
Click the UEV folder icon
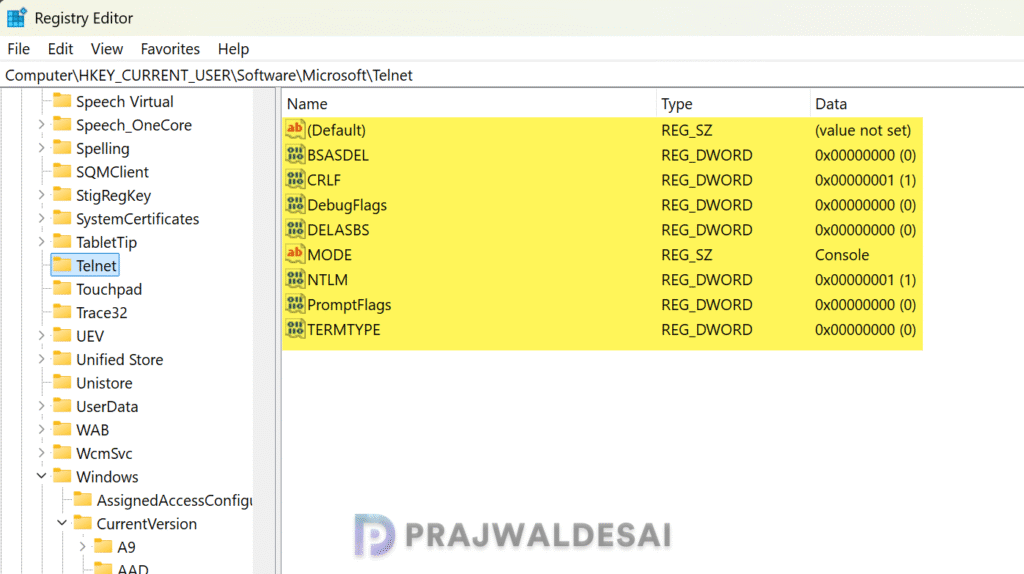coord(62,336)
